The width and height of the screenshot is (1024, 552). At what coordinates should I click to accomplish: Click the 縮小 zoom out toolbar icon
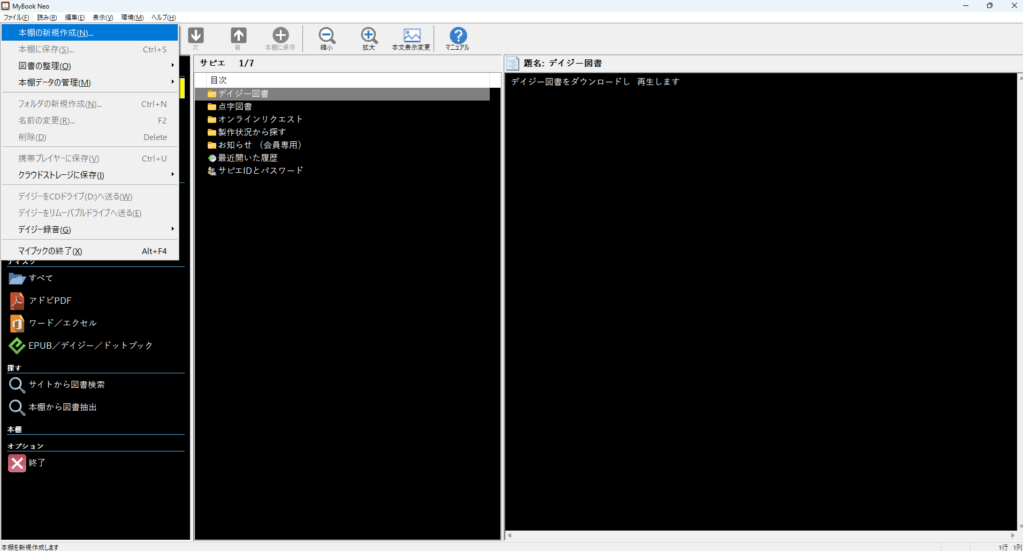tap(326, 38)
